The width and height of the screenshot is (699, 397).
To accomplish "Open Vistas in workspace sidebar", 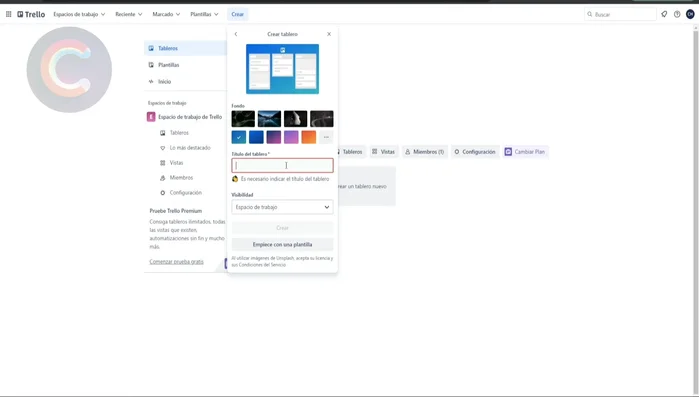I will click(176, 163).
